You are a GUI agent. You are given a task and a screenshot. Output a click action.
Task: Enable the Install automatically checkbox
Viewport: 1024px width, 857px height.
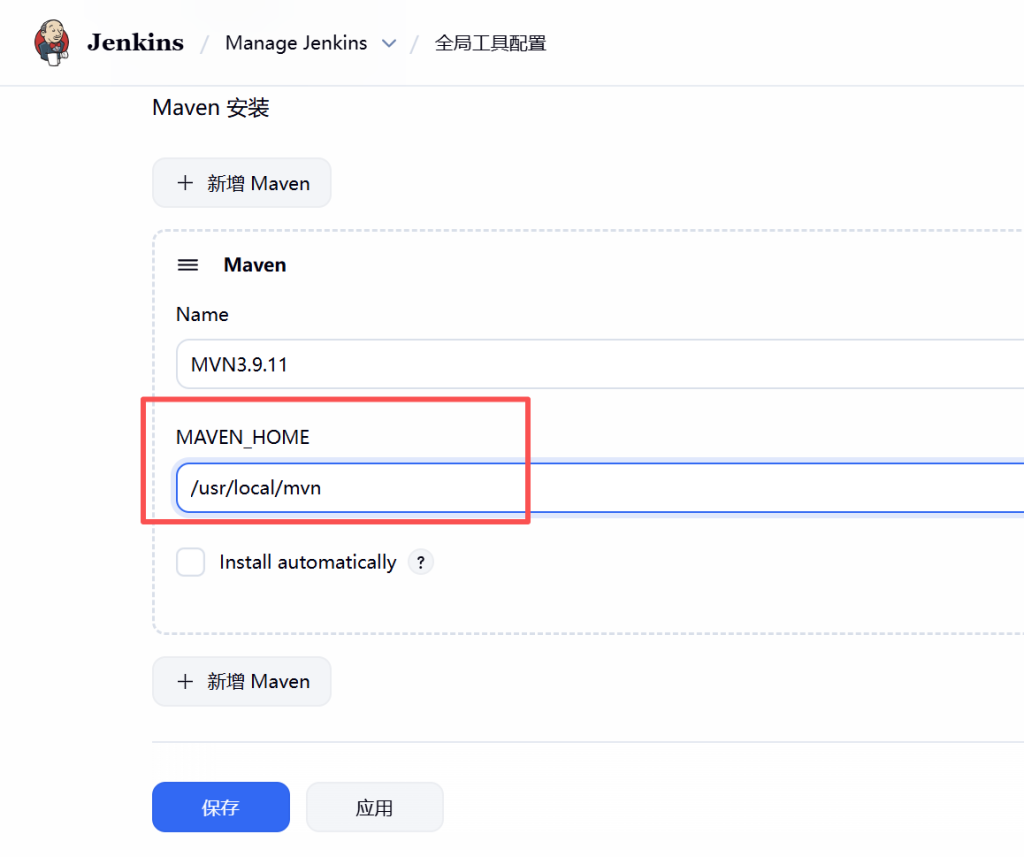coord(190,562)
